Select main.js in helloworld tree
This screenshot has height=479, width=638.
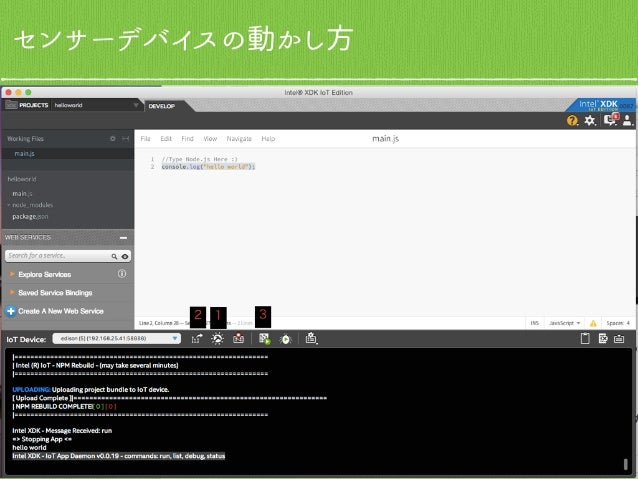click(x=22, y=194)
